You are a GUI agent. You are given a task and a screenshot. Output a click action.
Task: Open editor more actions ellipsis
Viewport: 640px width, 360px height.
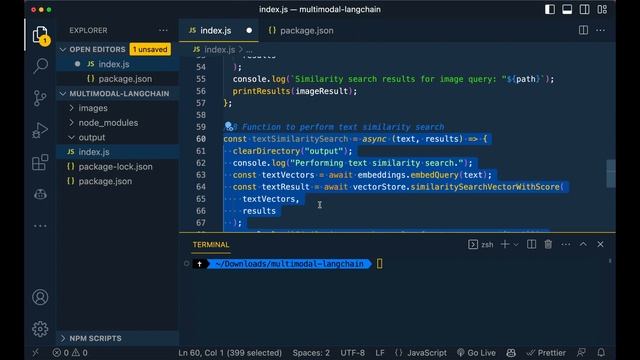[600, 30]
